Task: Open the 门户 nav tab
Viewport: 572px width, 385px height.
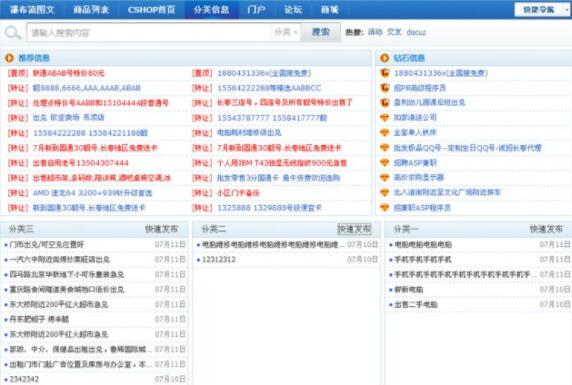Action: pos(256,9)
